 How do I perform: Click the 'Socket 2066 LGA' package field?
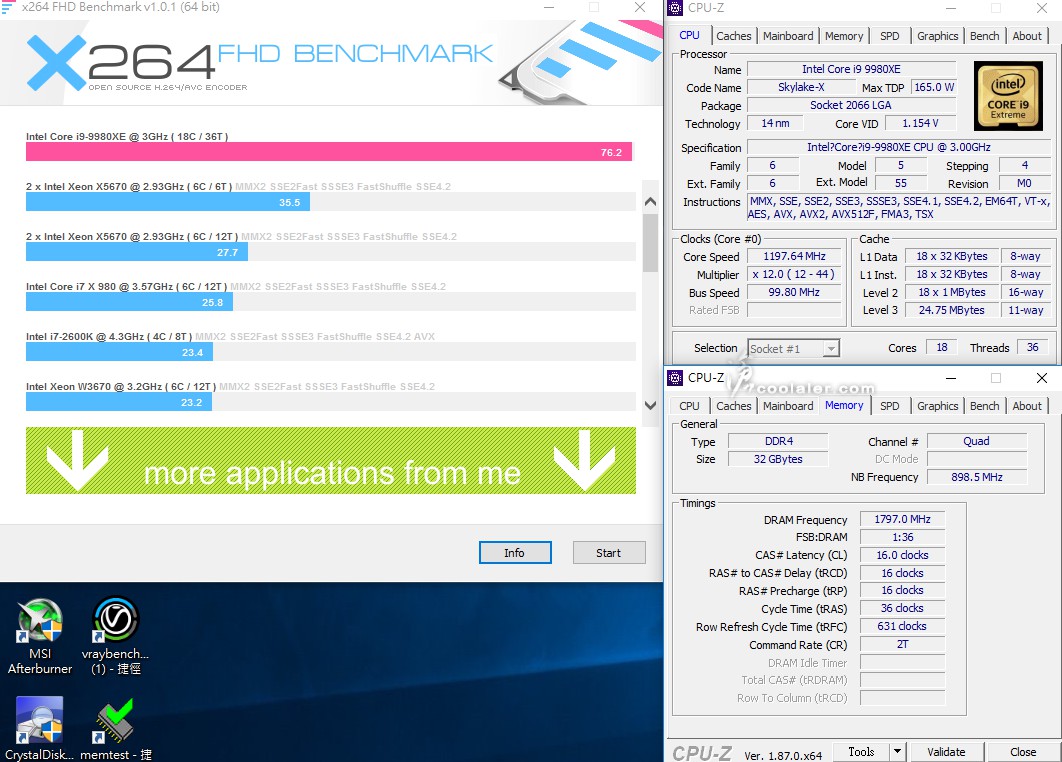coord(851,106)
